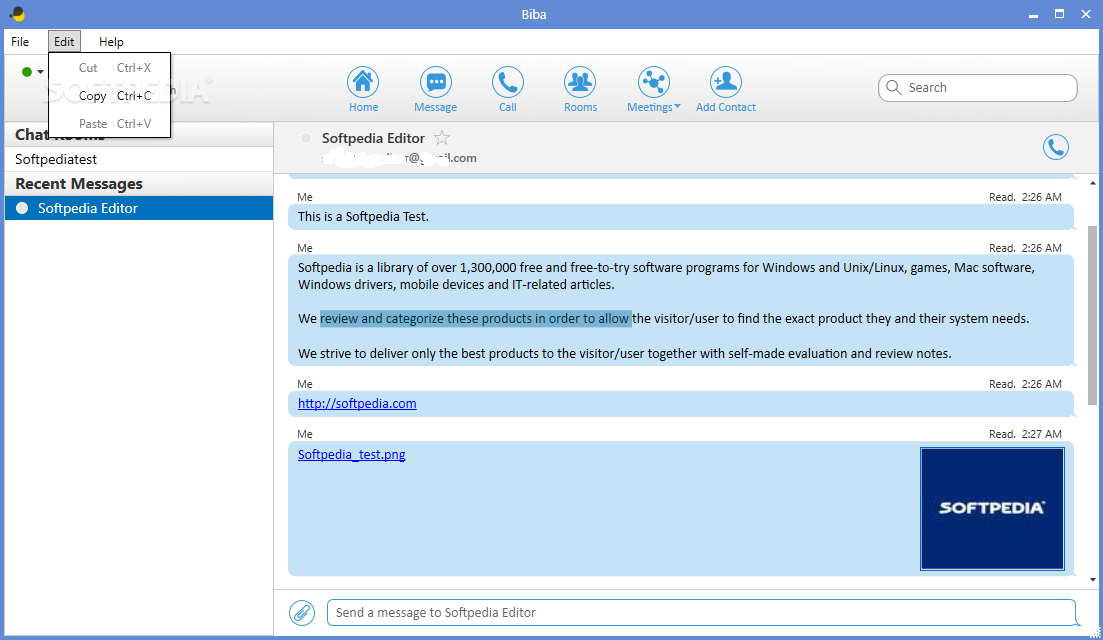Click the search magnifier icon

(893, 87)
